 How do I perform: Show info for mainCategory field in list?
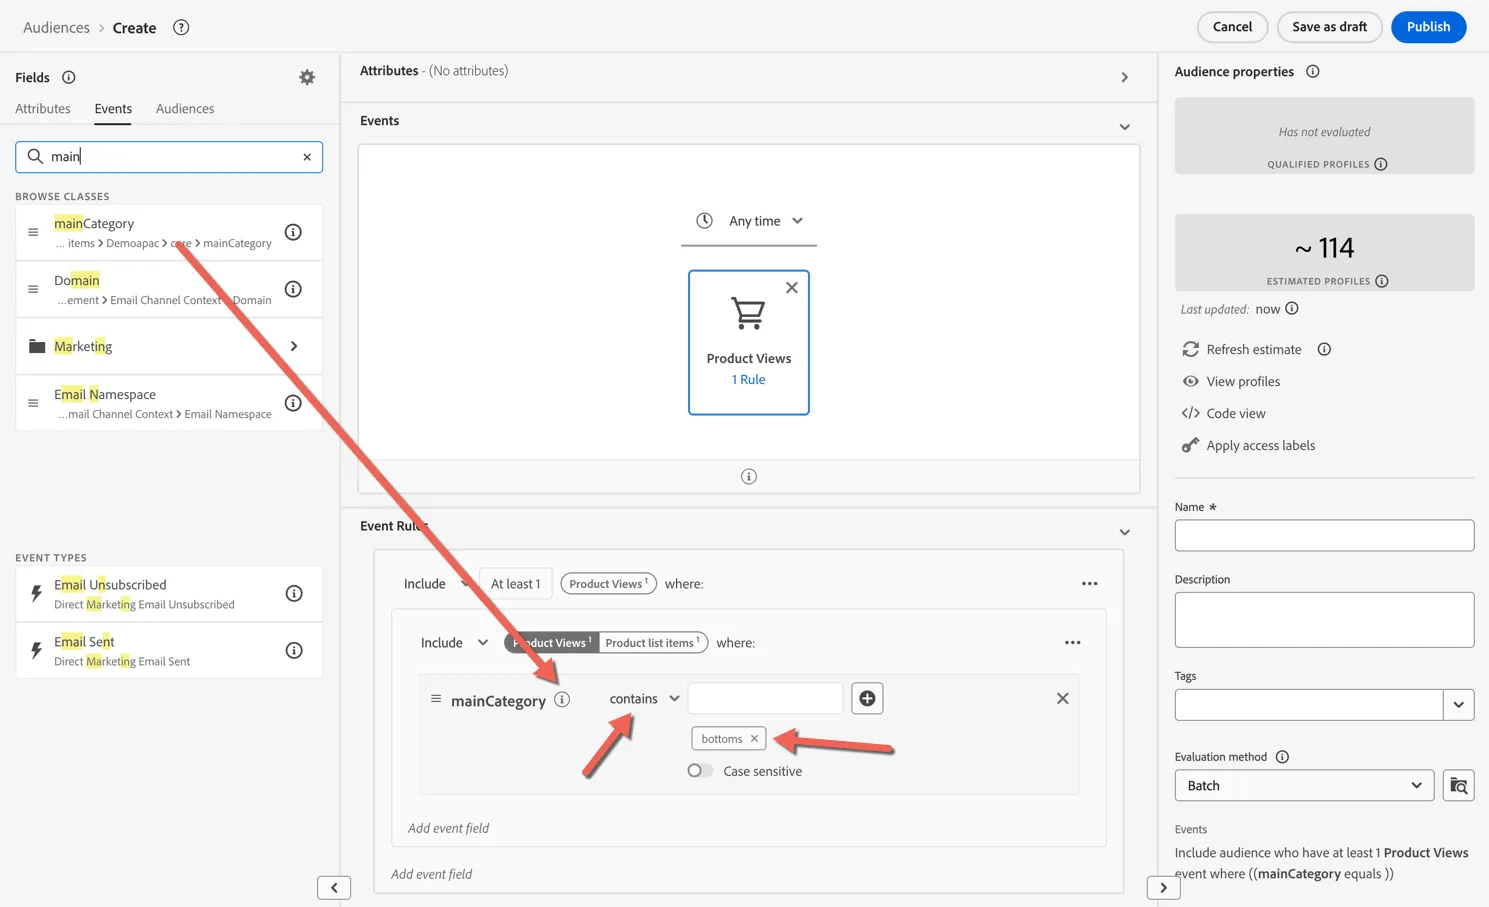point(293,232)
